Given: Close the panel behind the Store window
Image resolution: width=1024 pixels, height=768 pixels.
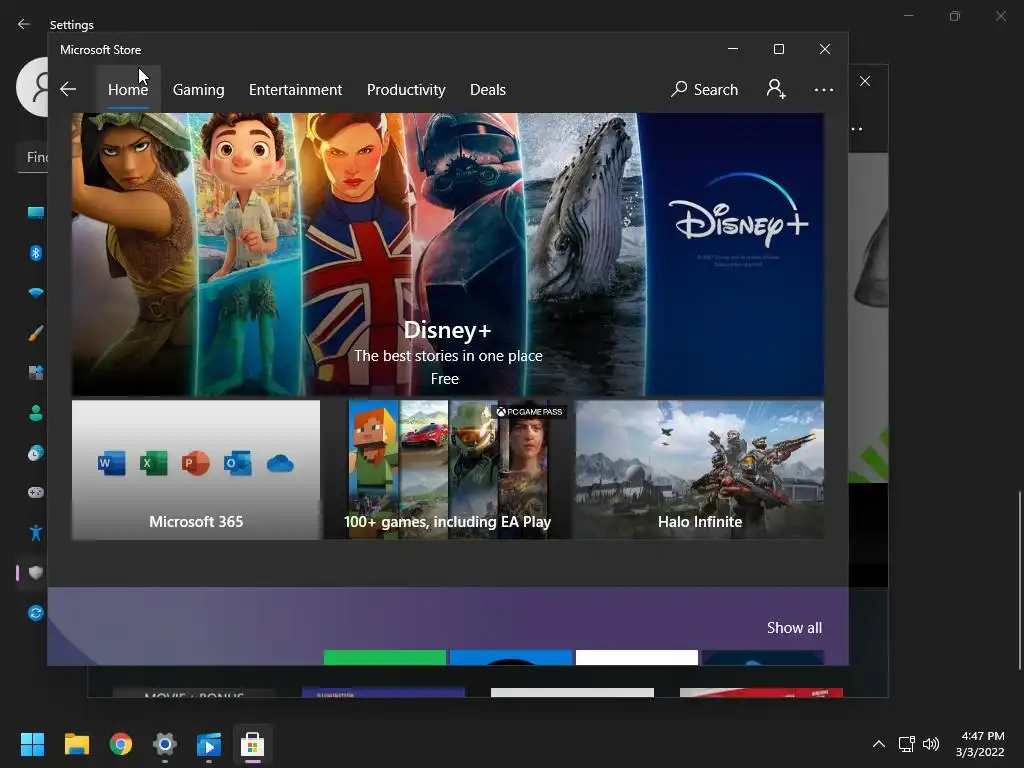Looking at the screenshot, I should (865, 81).
